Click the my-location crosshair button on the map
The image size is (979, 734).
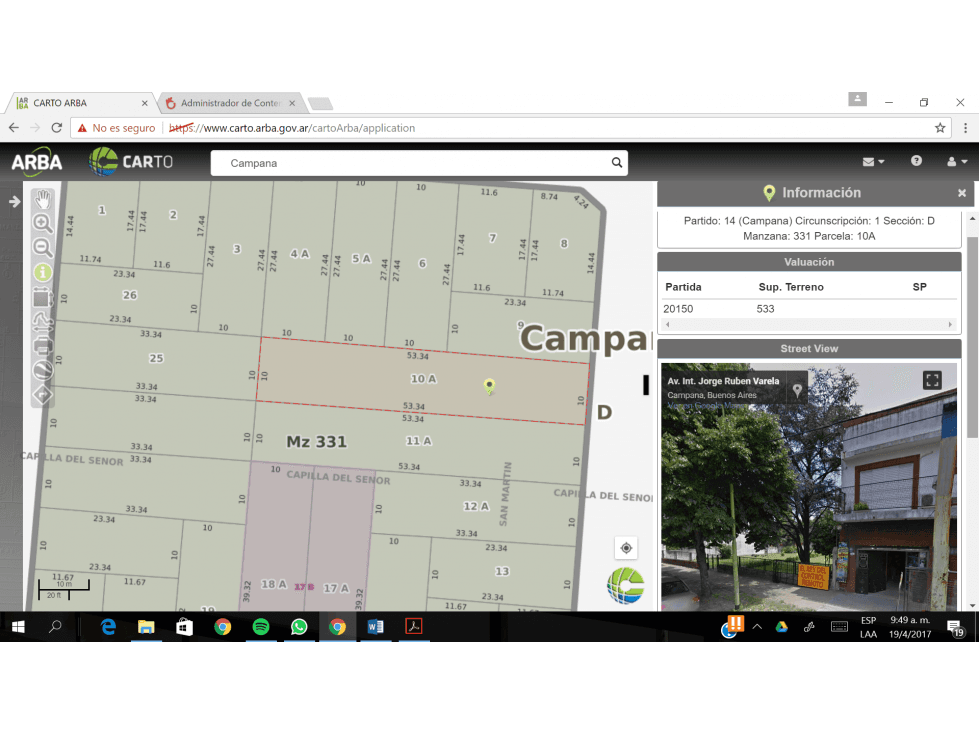(626, 547)
